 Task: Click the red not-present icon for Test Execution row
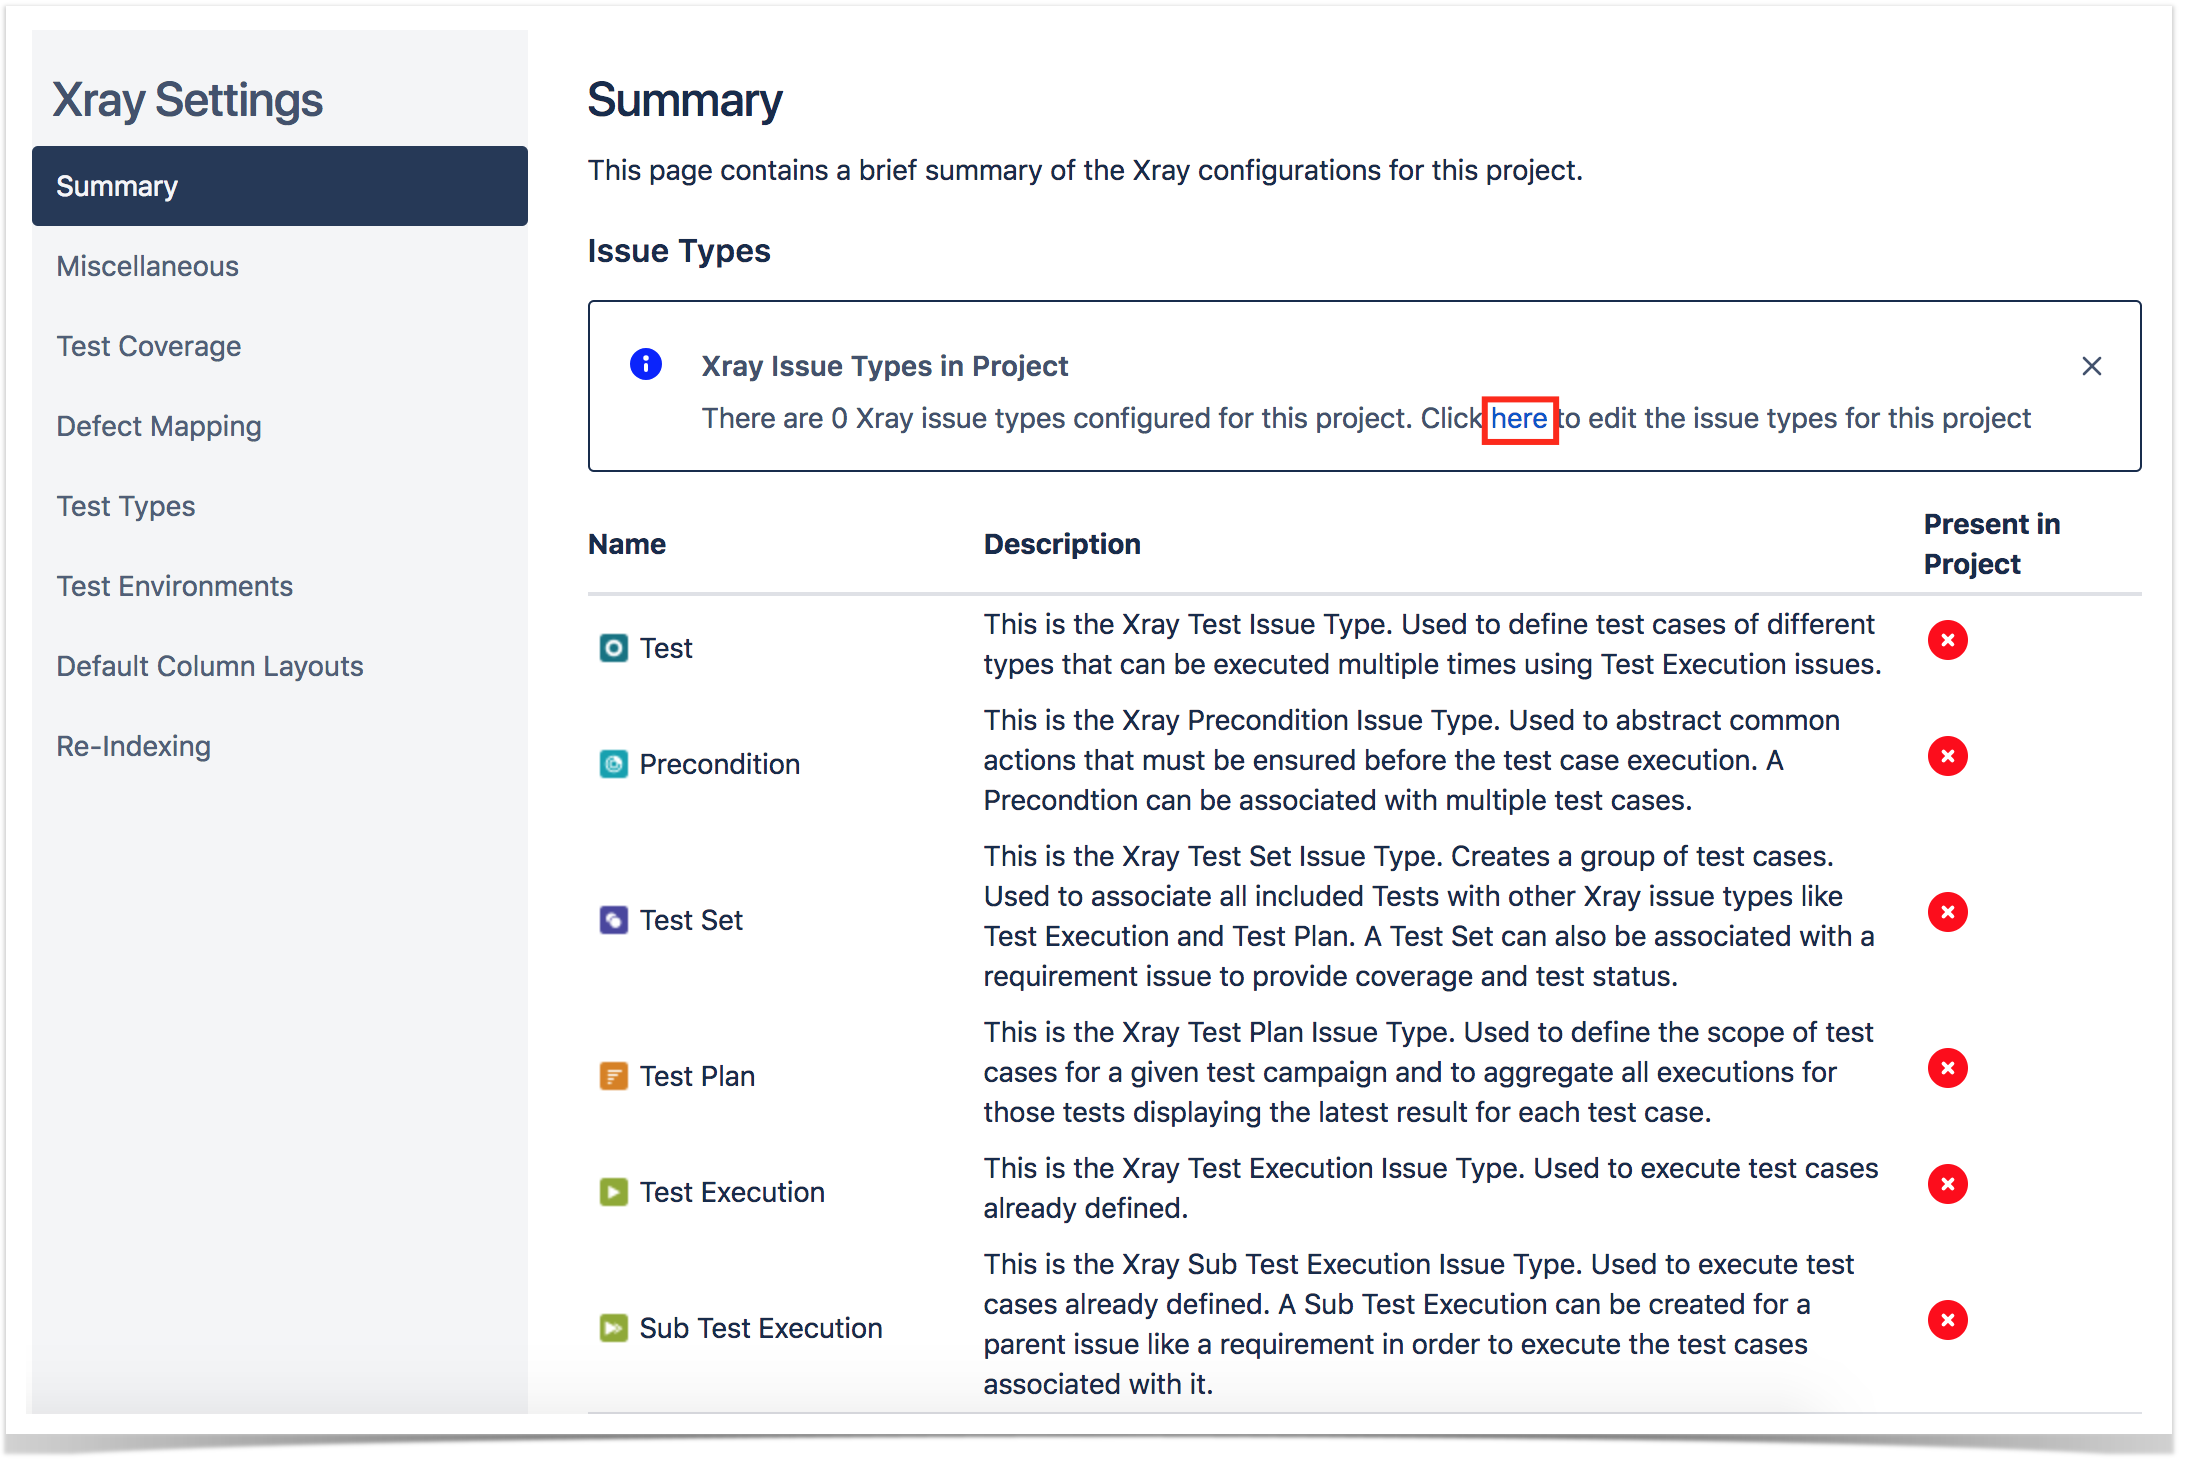[x=1947, y=1184]
